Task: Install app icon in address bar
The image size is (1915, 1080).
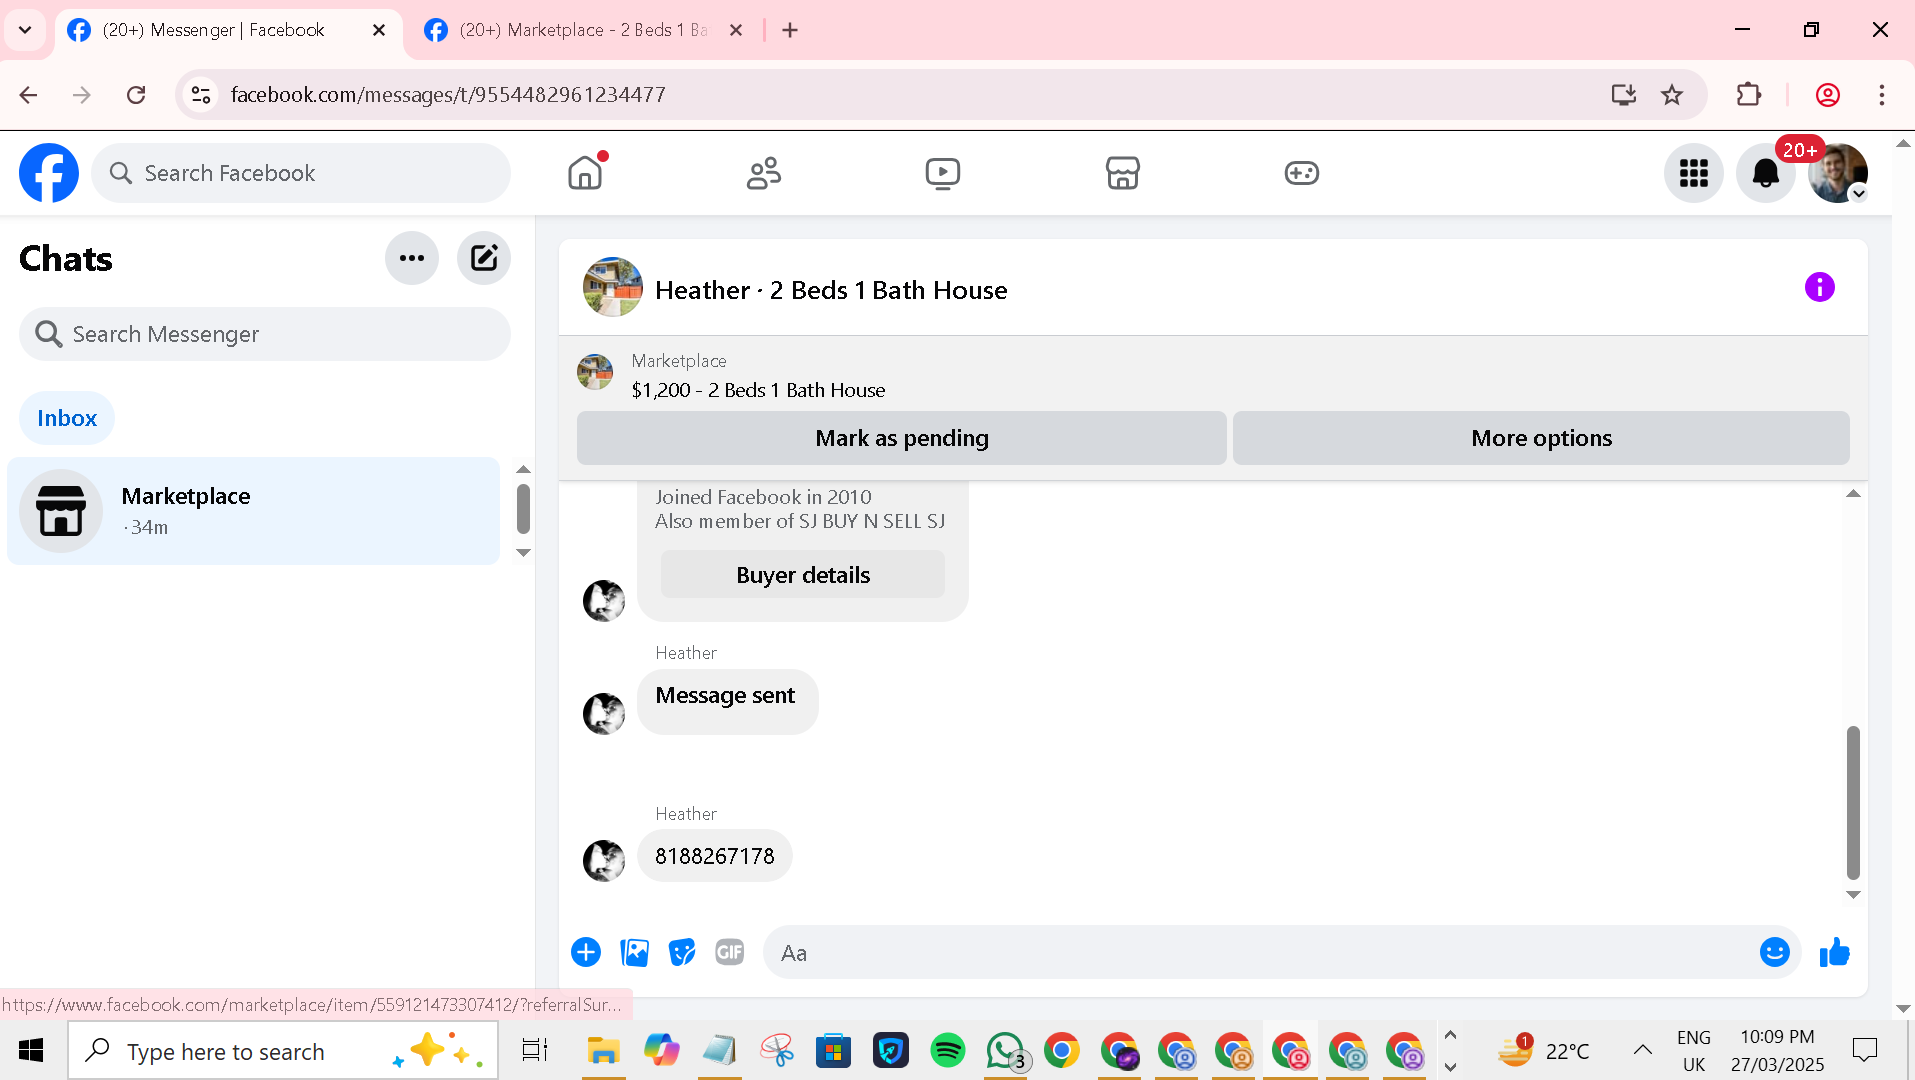Action: (1623, 95)
